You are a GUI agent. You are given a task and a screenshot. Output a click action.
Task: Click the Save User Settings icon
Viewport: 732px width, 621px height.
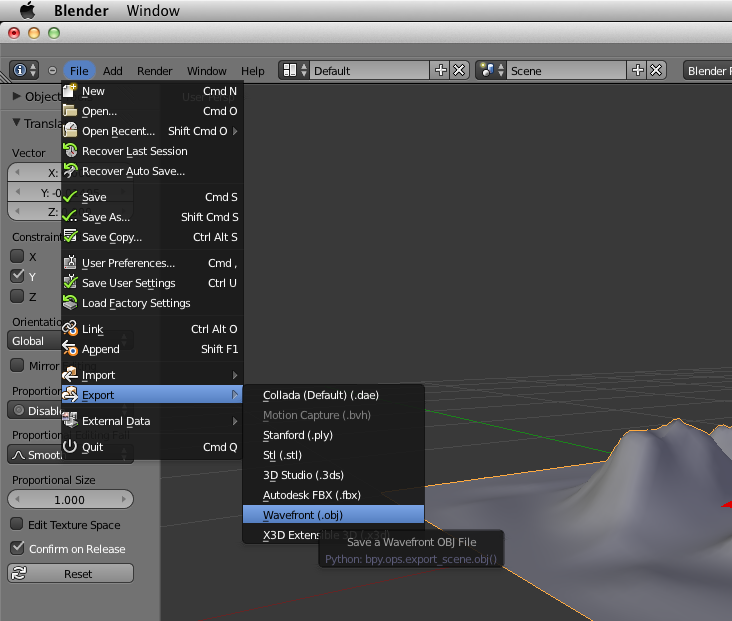coord(70,282)
